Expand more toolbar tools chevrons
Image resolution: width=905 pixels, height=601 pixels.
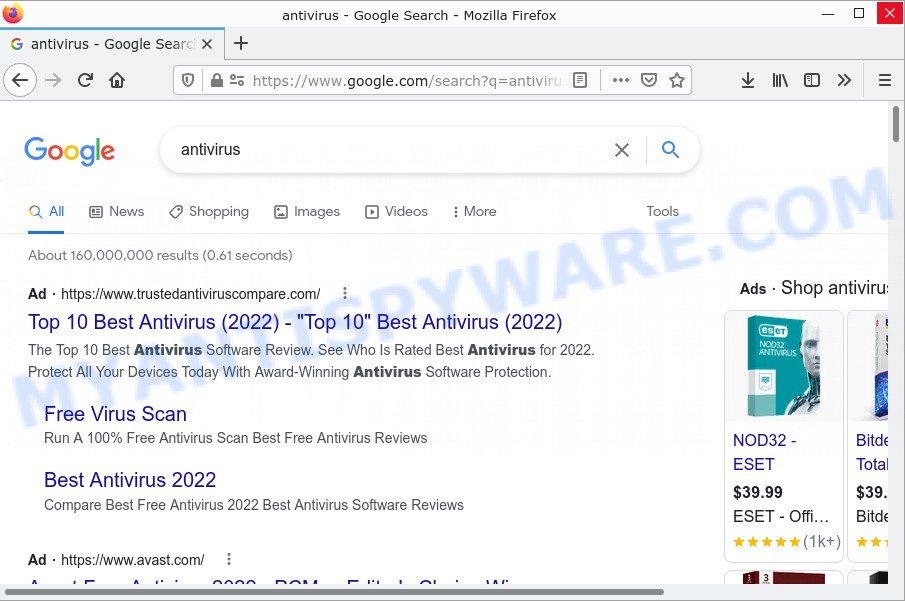coord(844,80)
